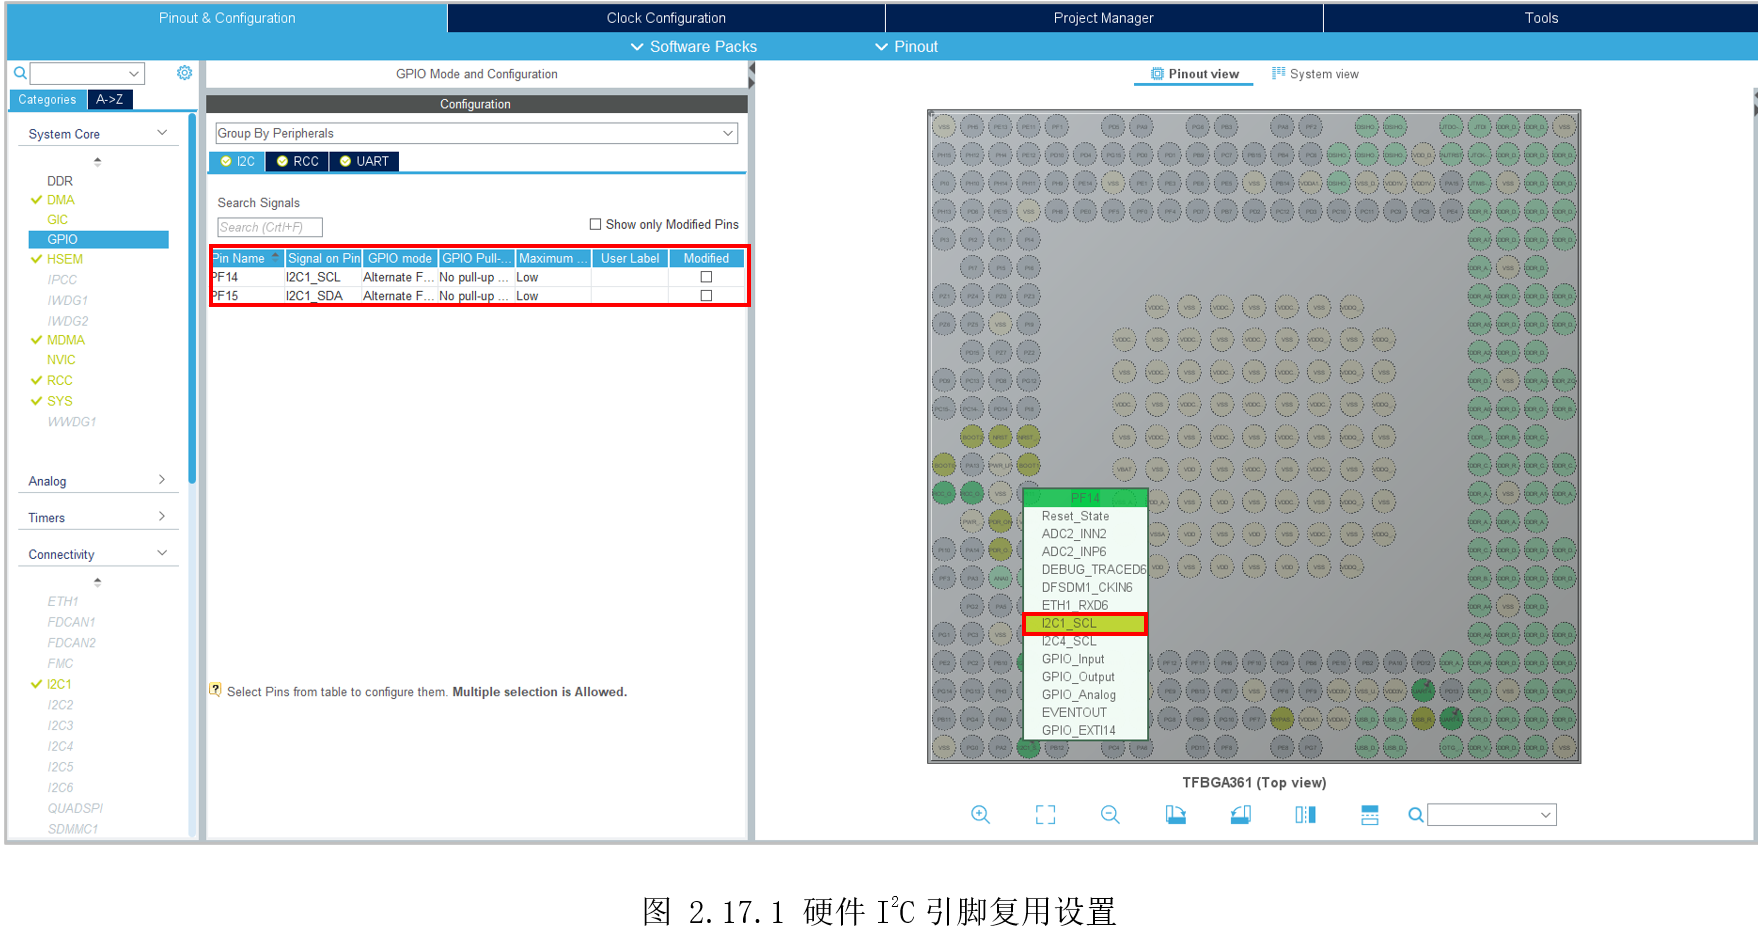Click the zoom in icon below pinout
This screenshot has width=1758, height=952.
pos(980,815)
